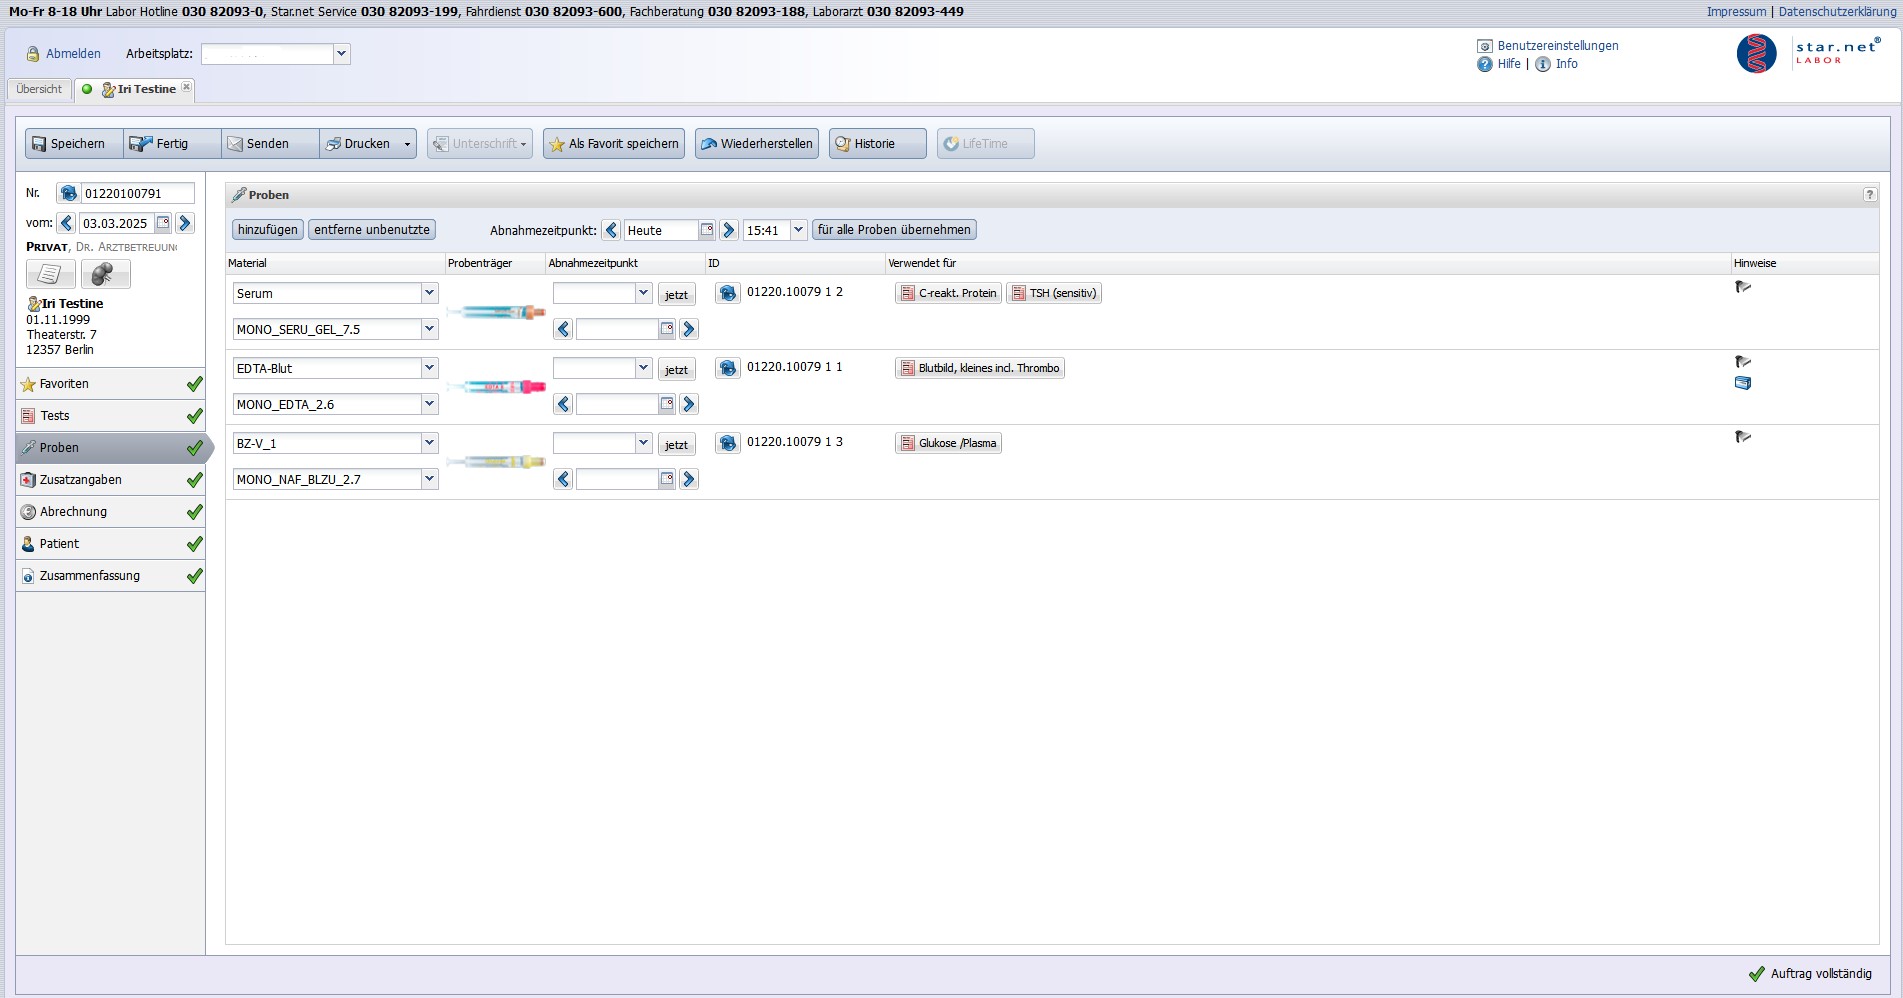Expand the Serum material dropdown
The height and width of the screenshot is (998, 1903).
coord(429,293)
